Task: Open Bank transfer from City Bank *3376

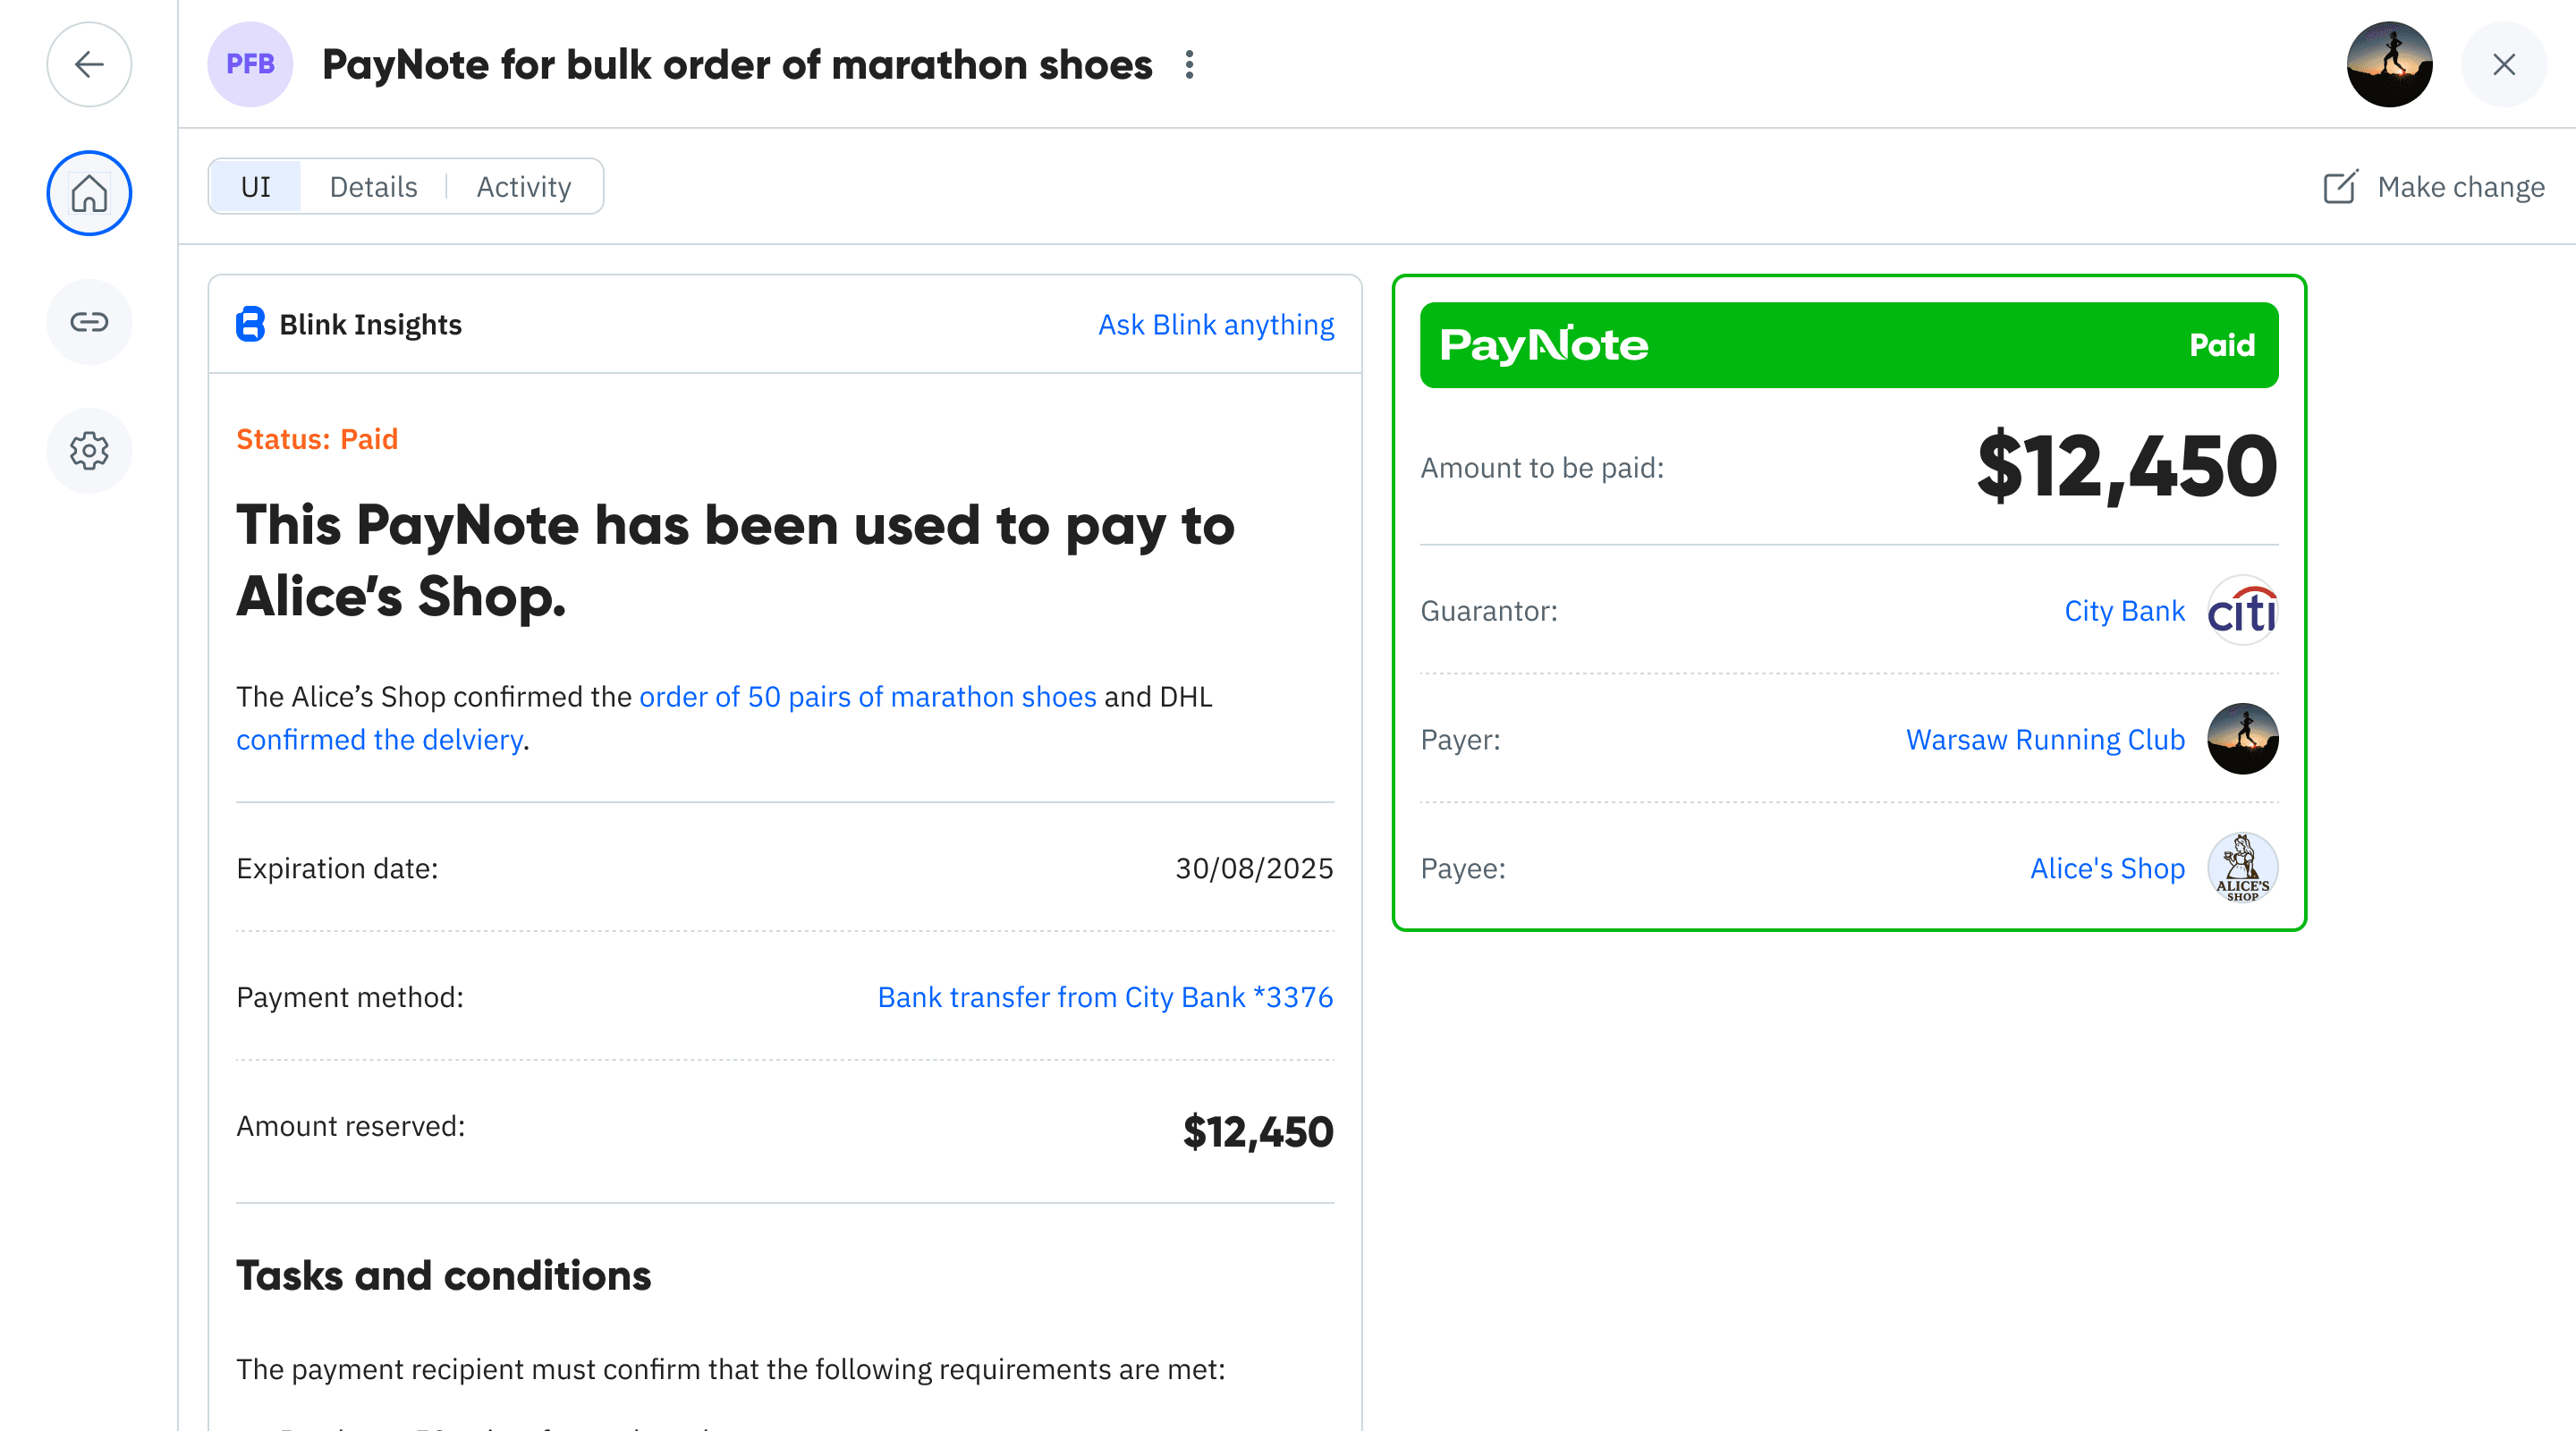Action: 1104,996
